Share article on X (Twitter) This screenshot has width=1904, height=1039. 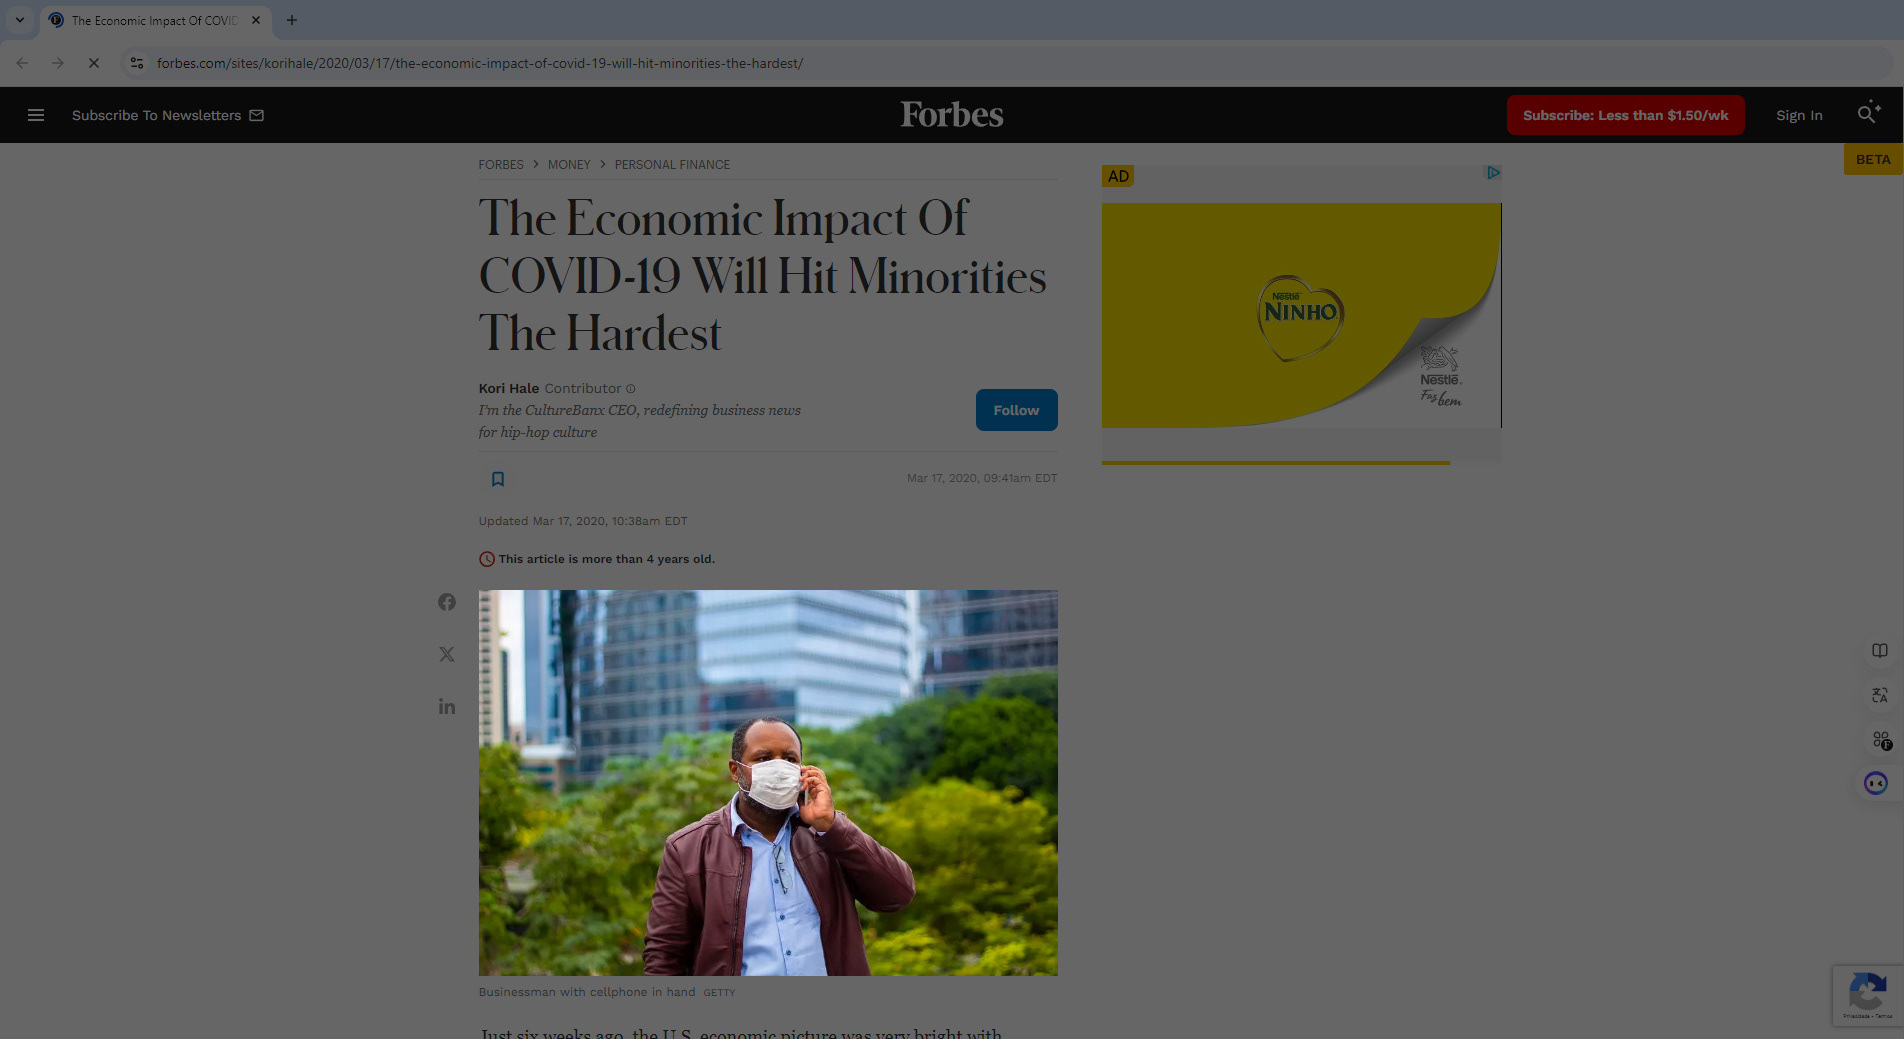(x=447, y=654)
